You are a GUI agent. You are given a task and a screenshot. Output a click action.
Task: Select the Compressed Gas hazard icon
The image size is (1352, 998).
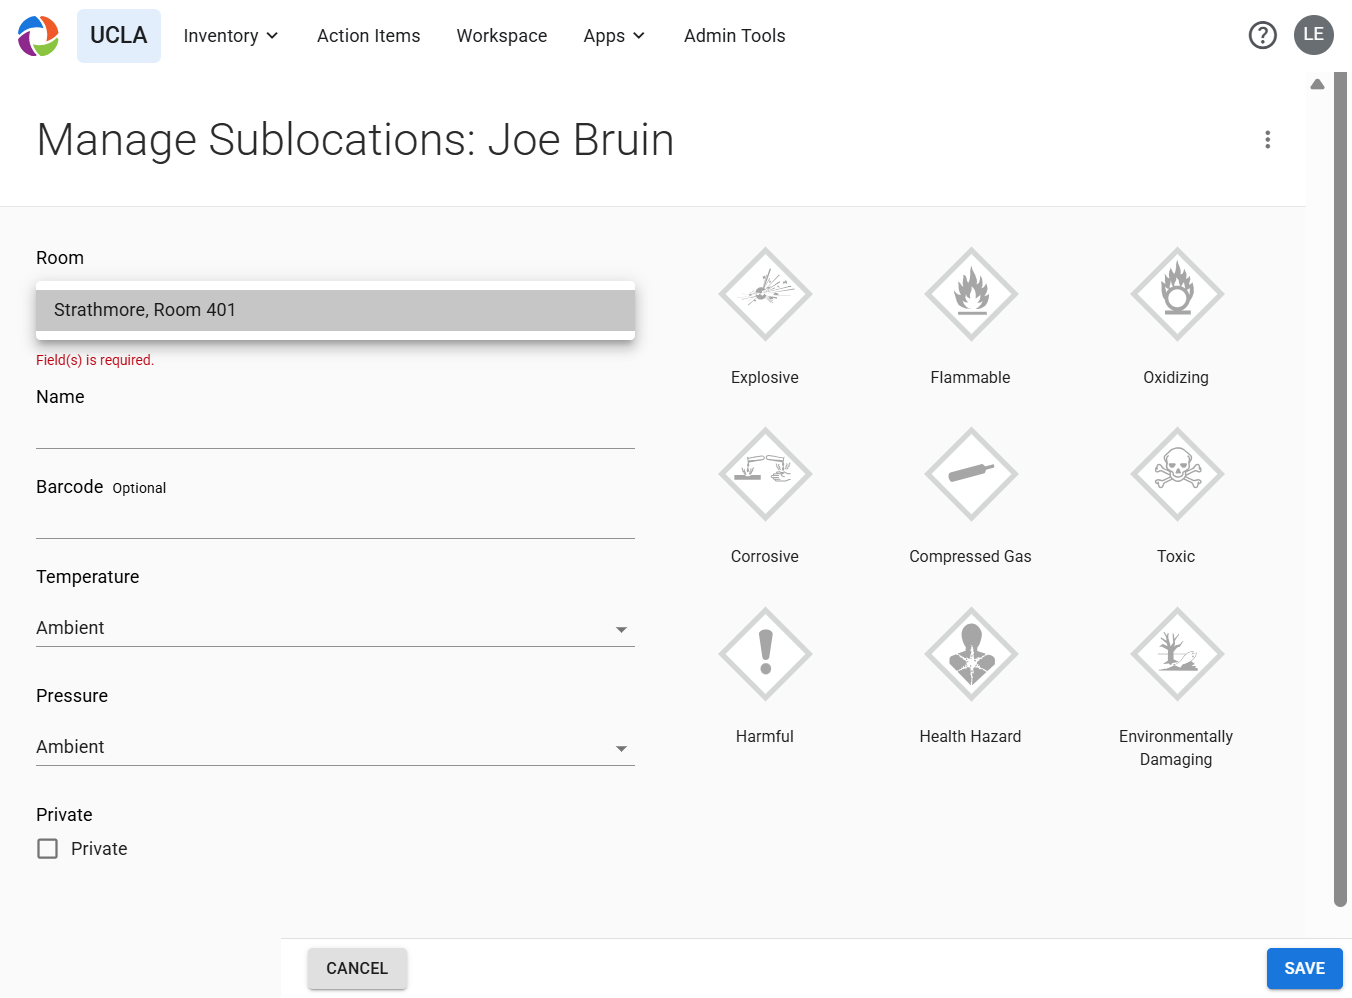pos(971,474)
